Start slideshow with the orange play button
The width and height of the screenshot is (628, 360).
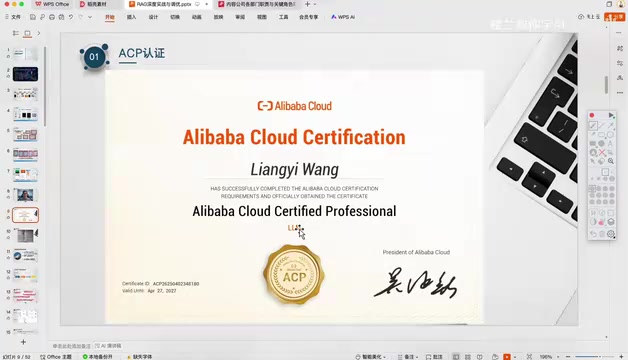coord(507,356)
